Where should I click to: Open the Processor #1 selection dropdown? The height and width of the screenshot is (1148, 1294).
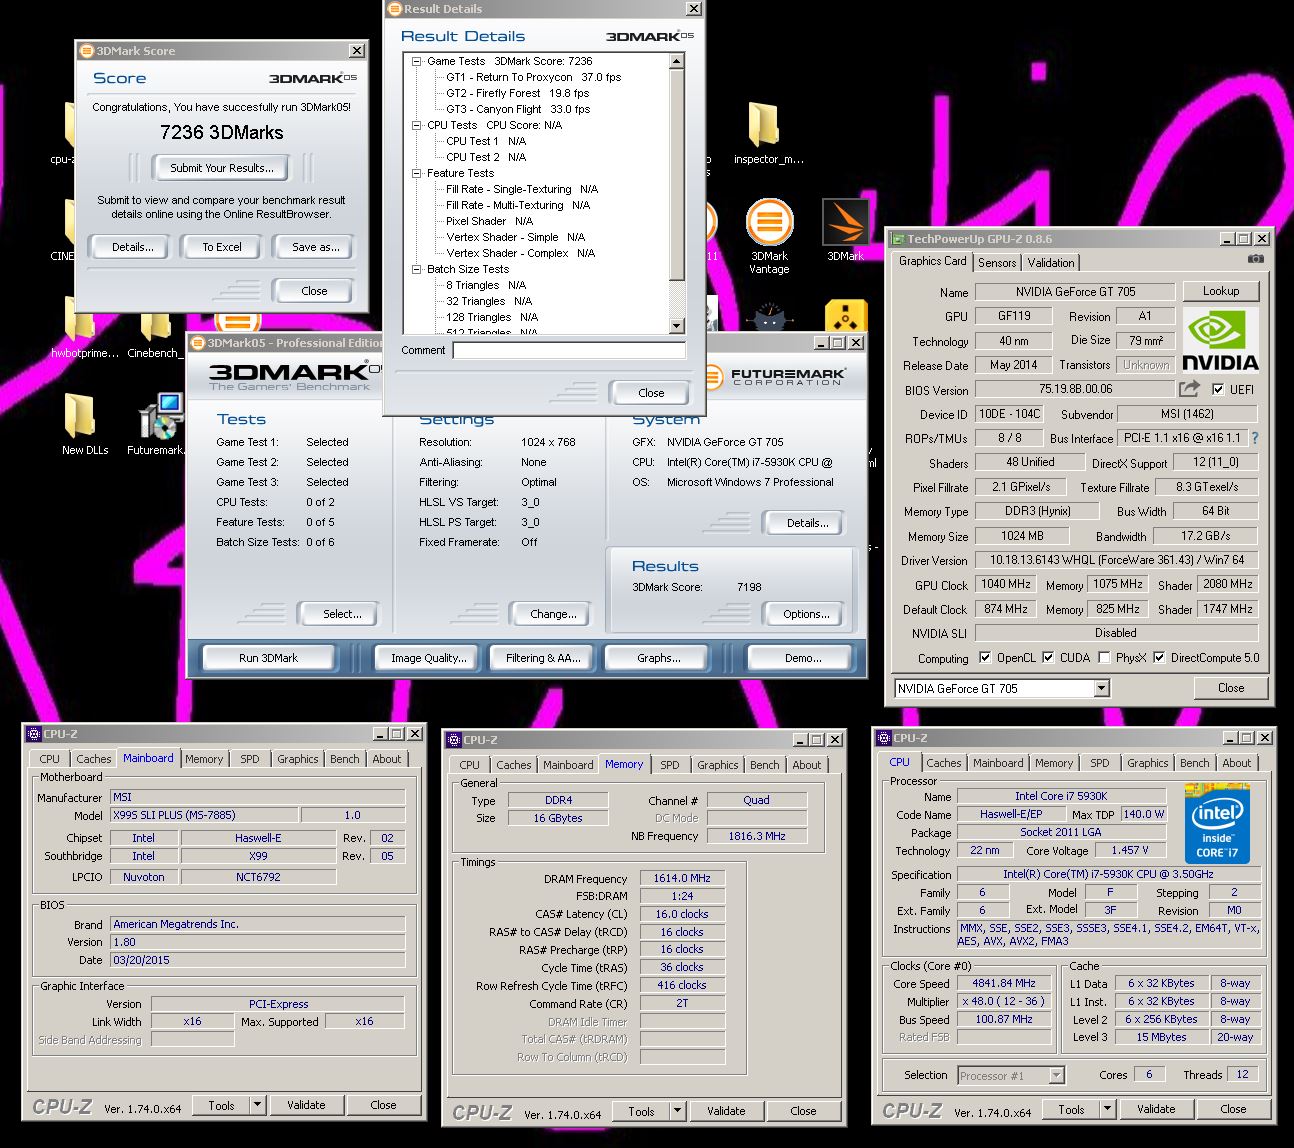coord(1056,1075)
